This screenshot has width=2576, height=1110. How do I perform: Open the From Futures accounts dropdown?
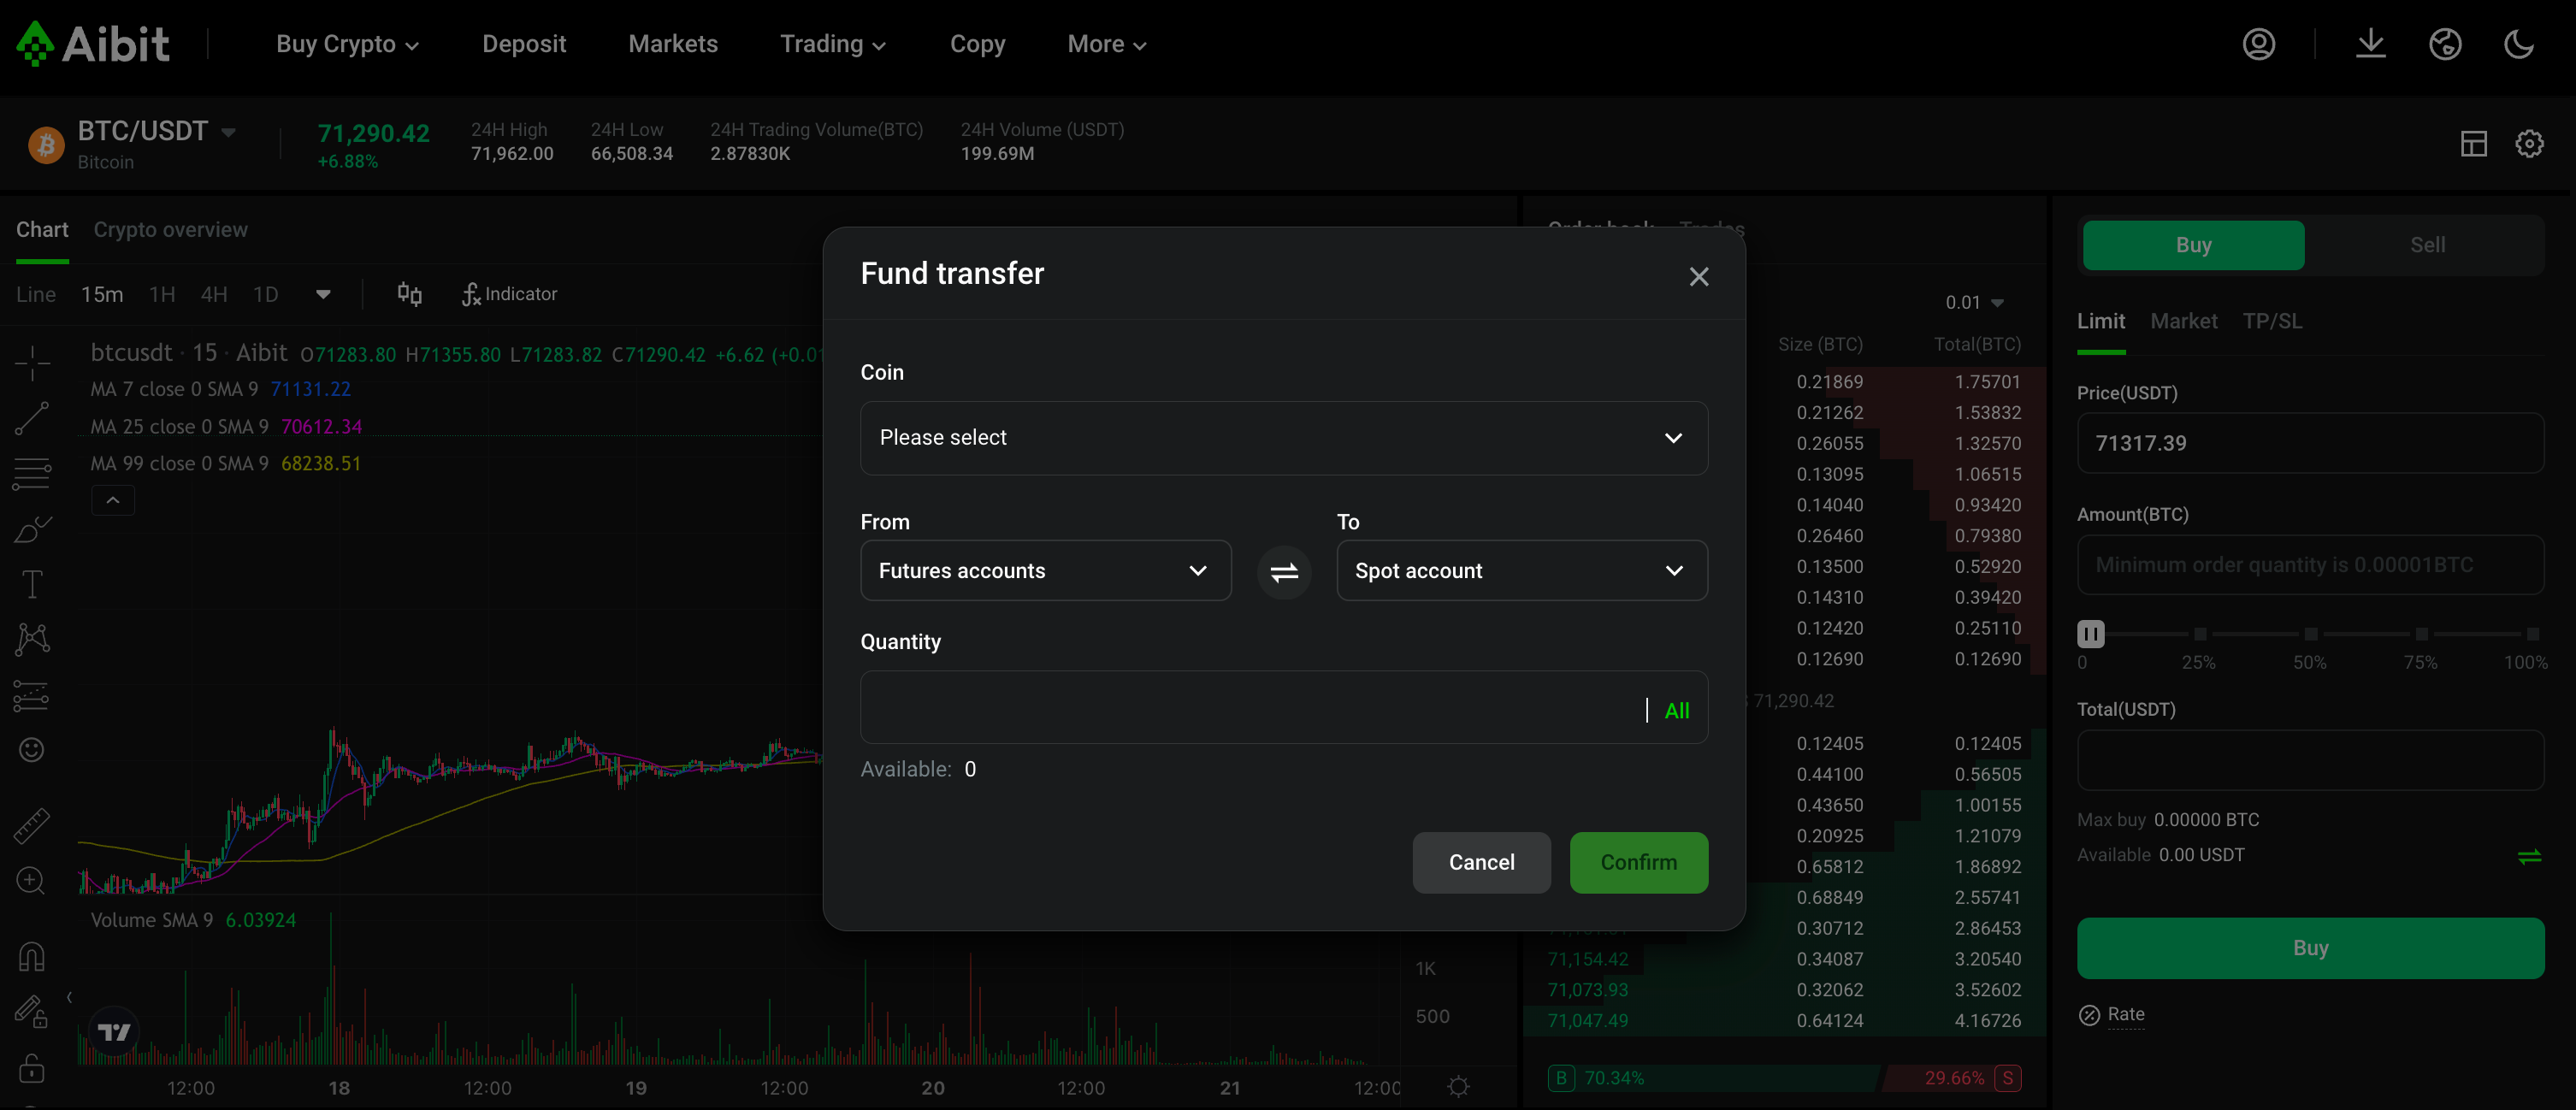[x=1045, y=571]
